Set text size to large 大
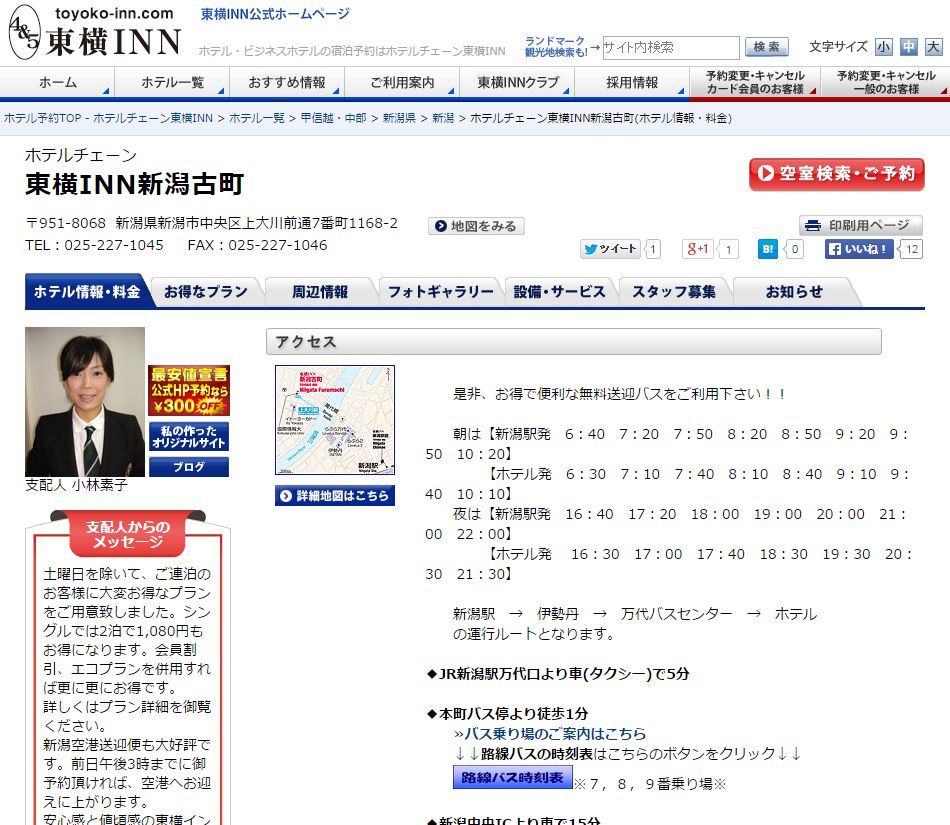The image size is (950, 825). tap(934, 47)
